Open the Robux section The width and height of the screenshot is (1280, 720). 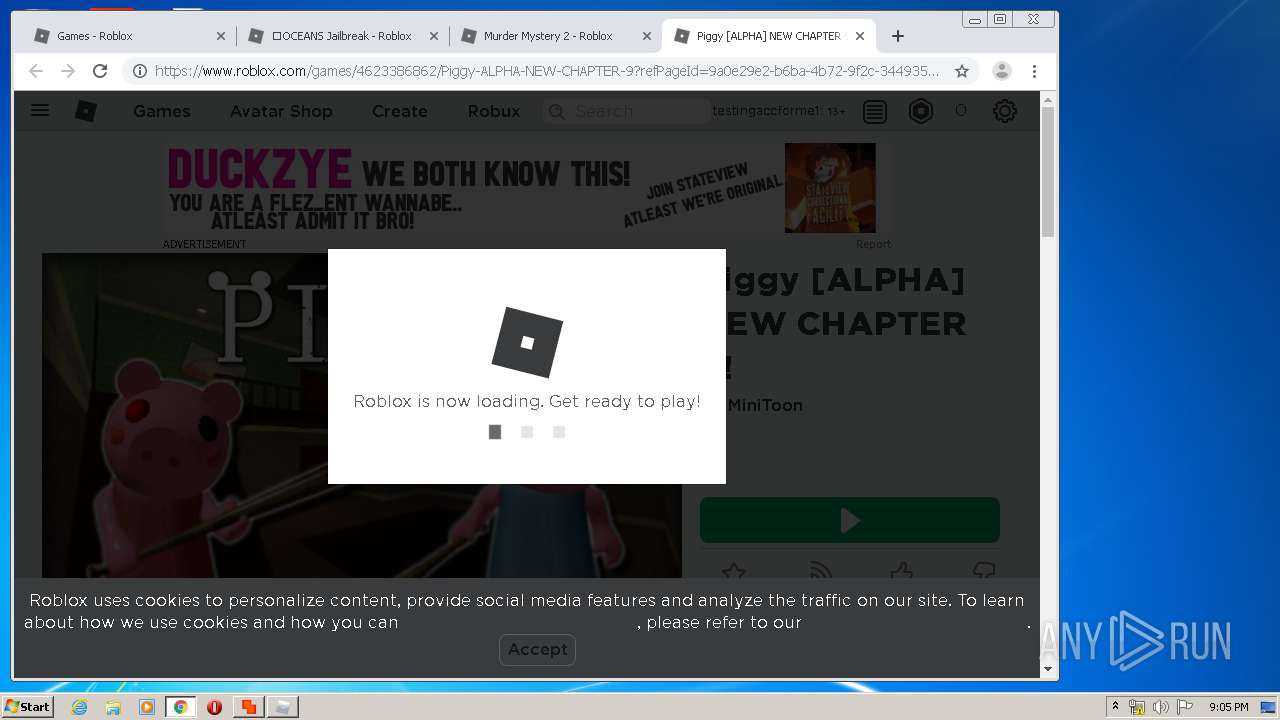494,111
